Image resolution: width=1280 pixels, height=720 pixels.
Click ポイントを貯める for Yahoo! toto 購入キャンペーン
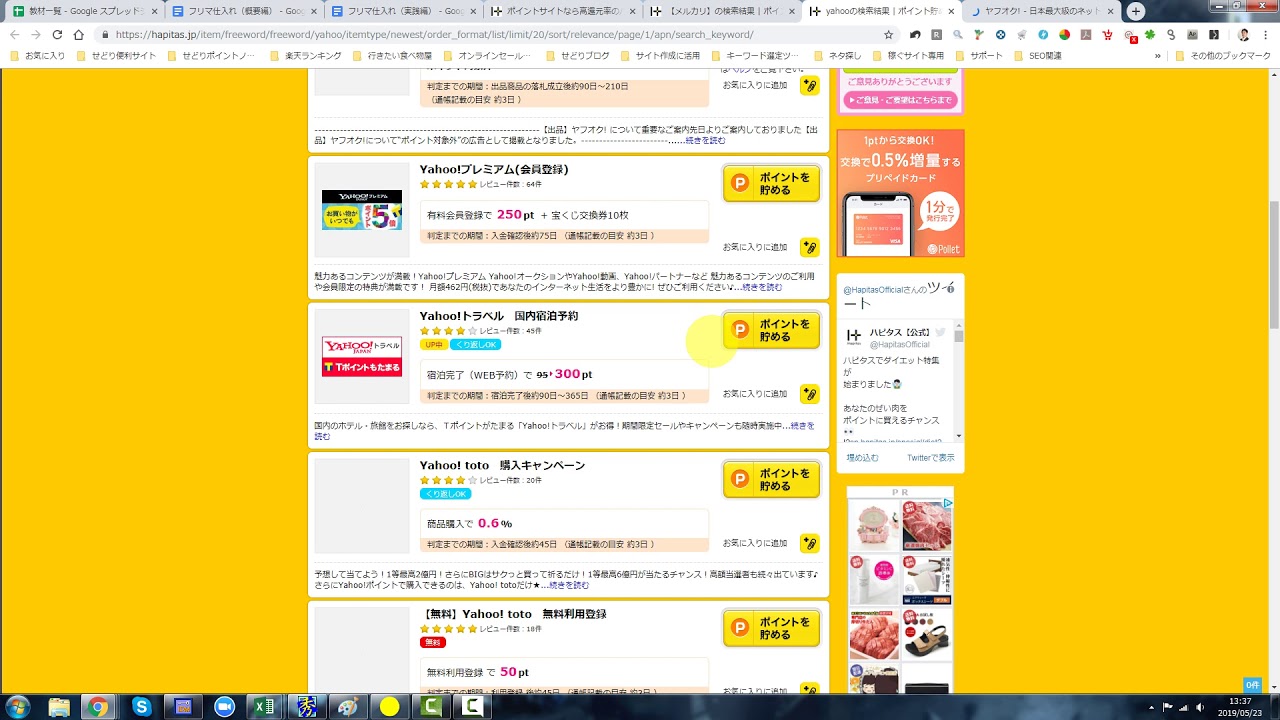[771, 479]
